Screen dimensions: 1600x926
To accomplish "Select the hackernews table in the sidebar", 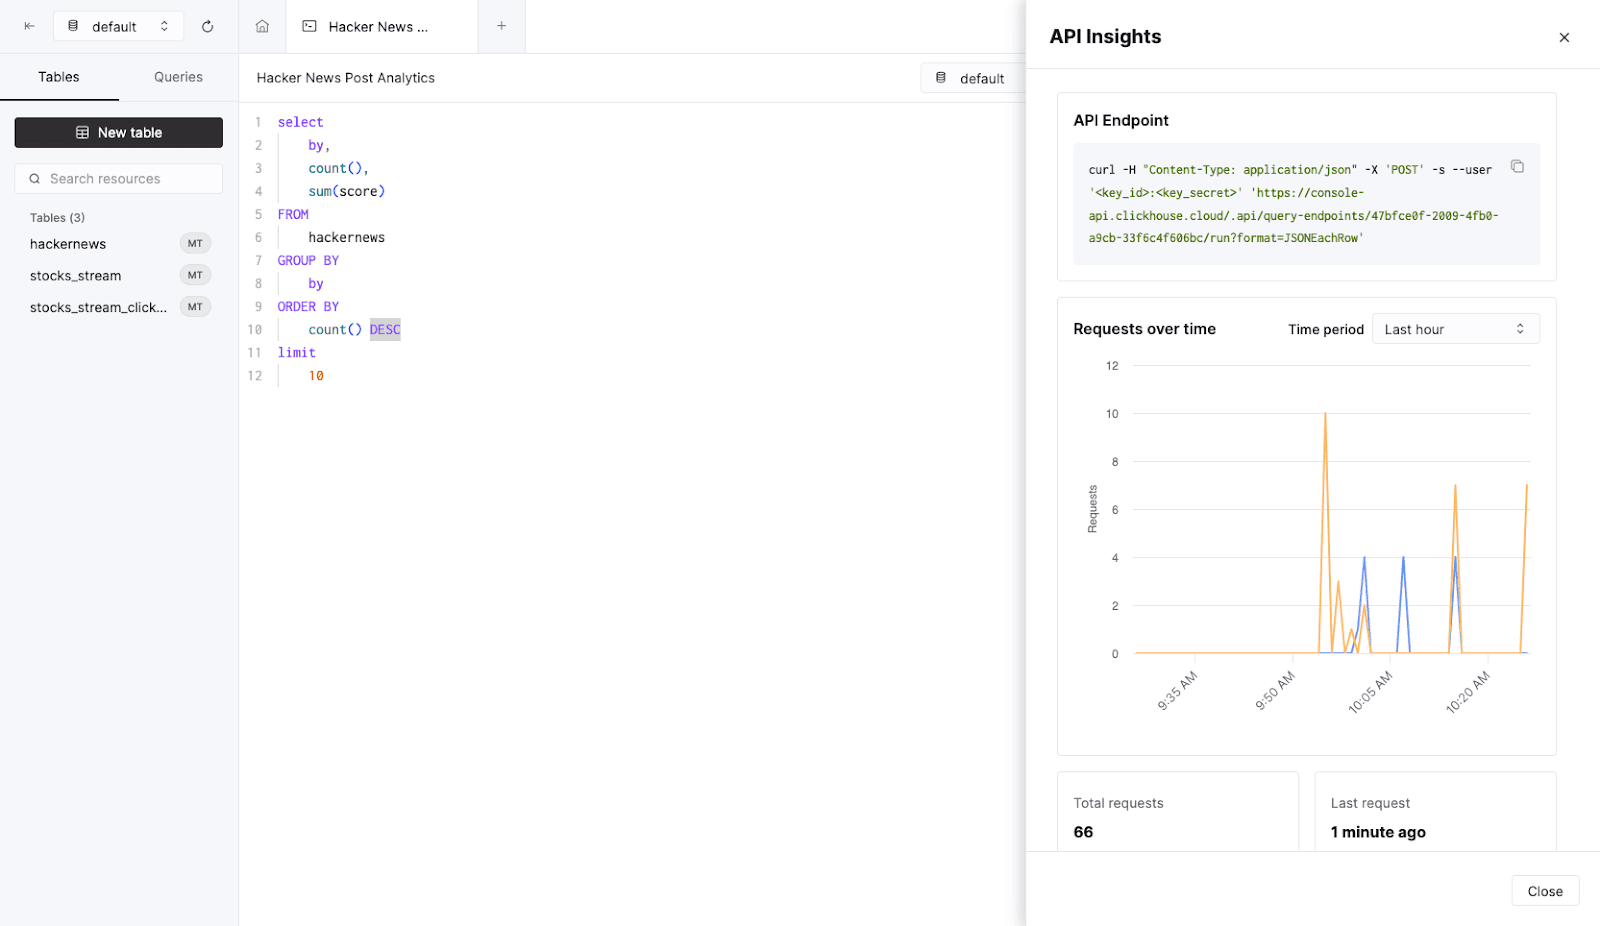I will pos(67,243).
